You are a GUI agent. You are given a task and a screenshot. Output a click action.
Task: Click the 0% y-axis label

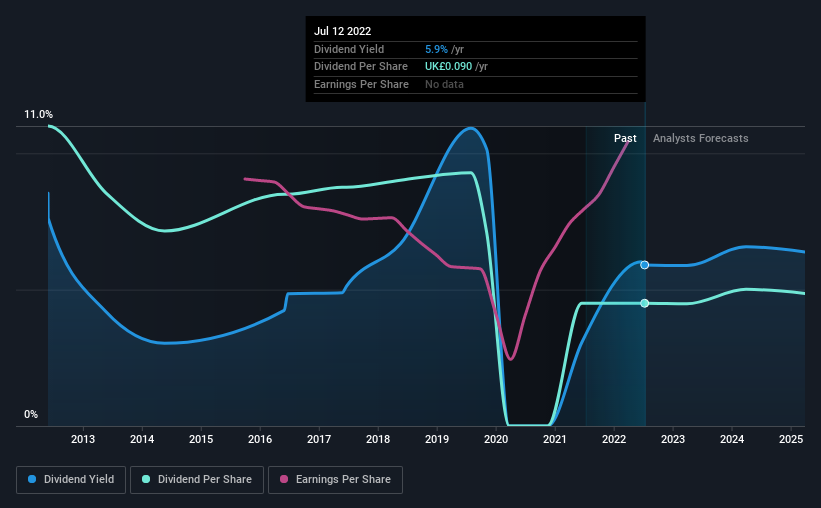pos(31,414)
